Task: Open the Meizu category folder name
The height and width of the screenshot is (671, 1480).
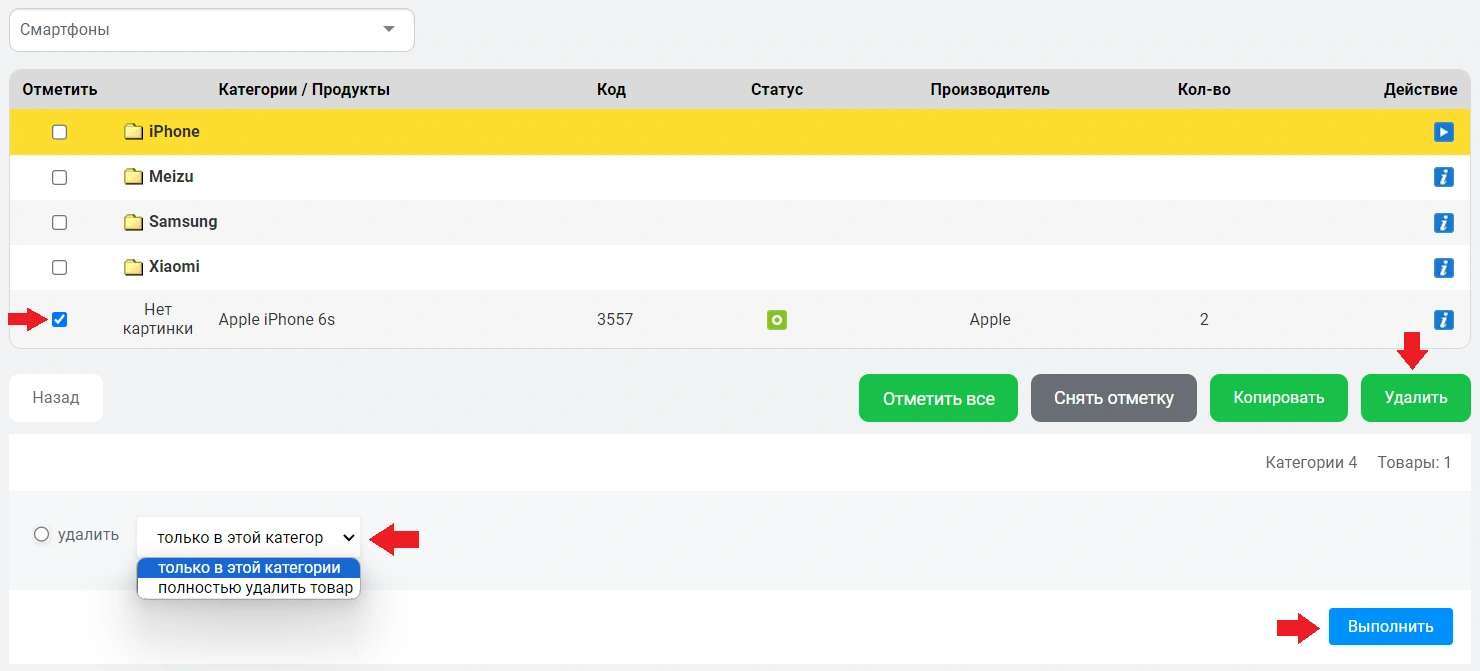Action: point(171,177)
